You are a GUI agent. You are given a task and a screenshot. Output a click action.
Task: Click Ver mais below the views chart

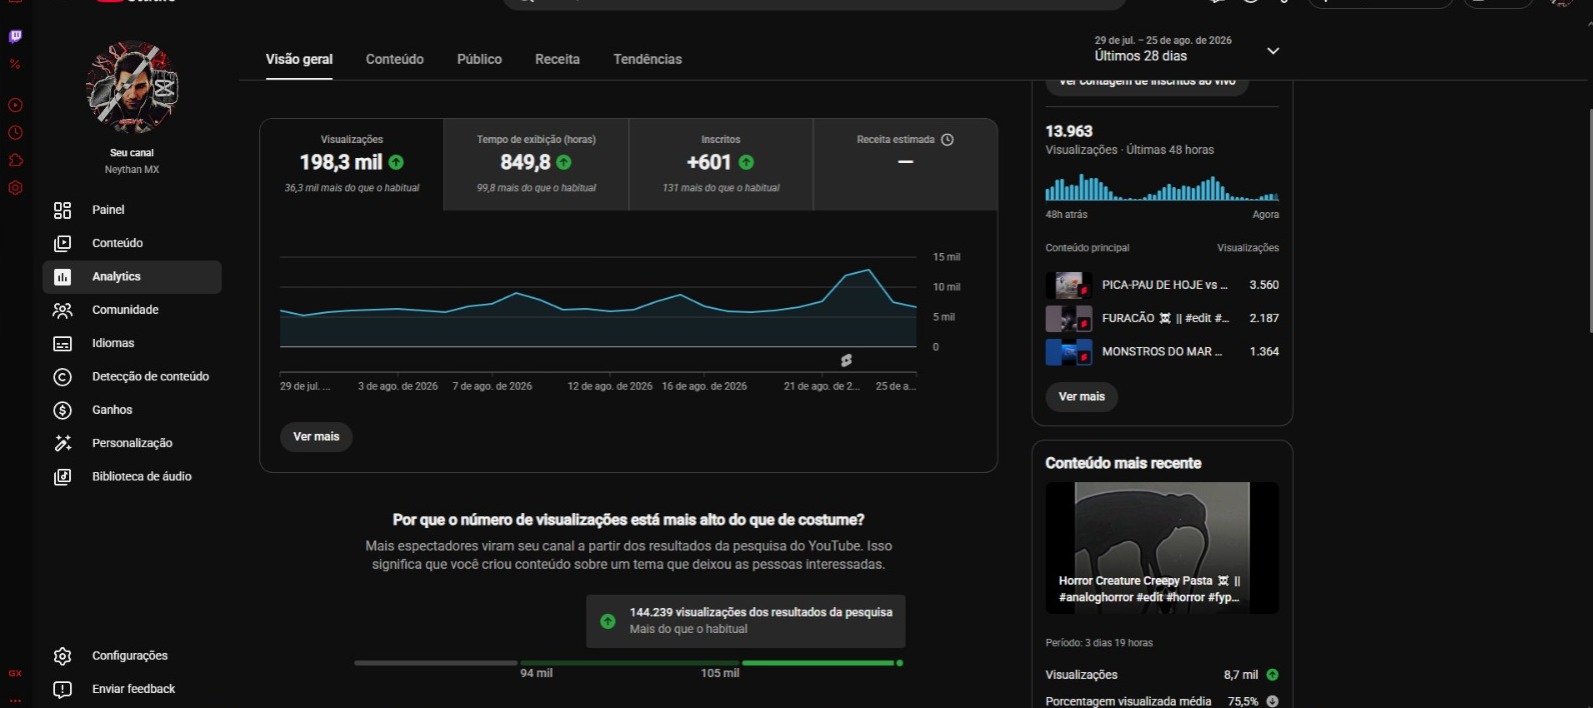tap(316, 437)
